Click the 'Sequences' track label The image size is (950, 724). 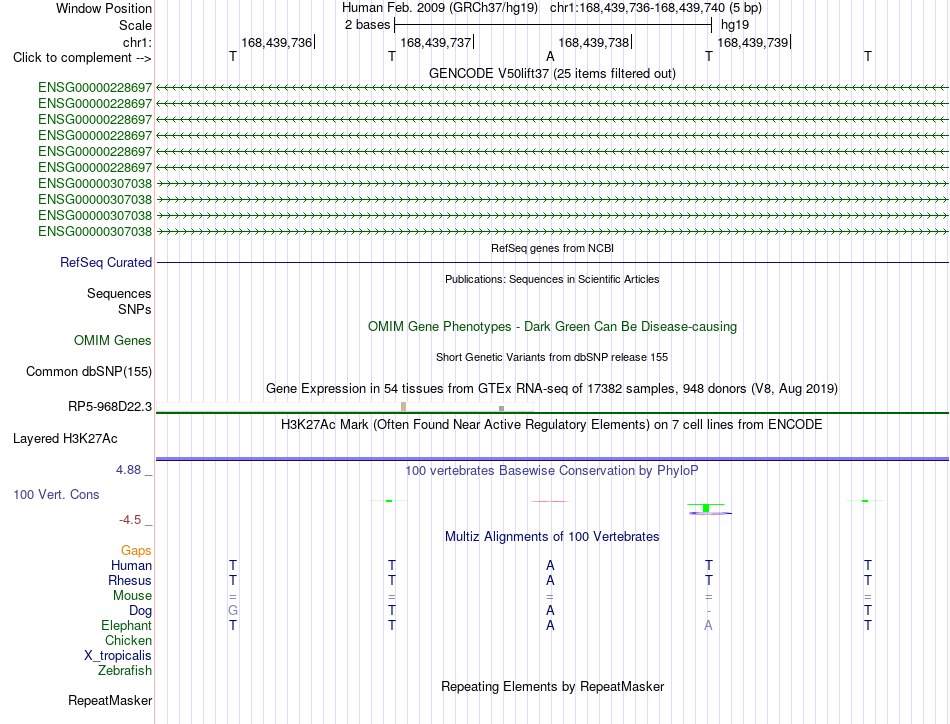pos(119,293)
